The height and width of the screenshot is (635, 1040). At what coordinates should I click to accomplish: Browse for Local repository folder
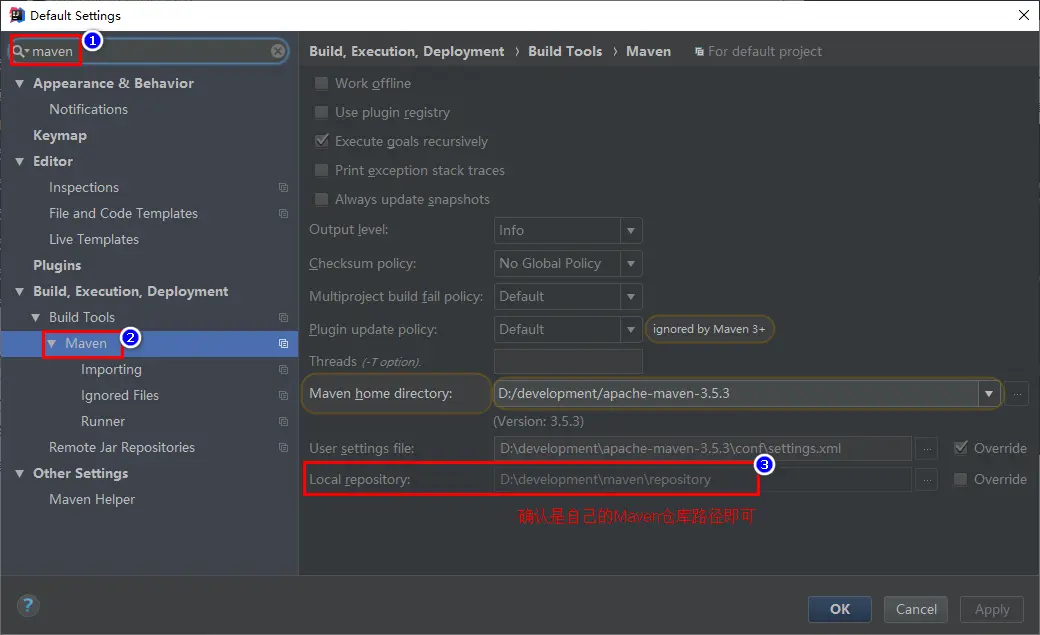pyautogui.click(x=927, y=480)
